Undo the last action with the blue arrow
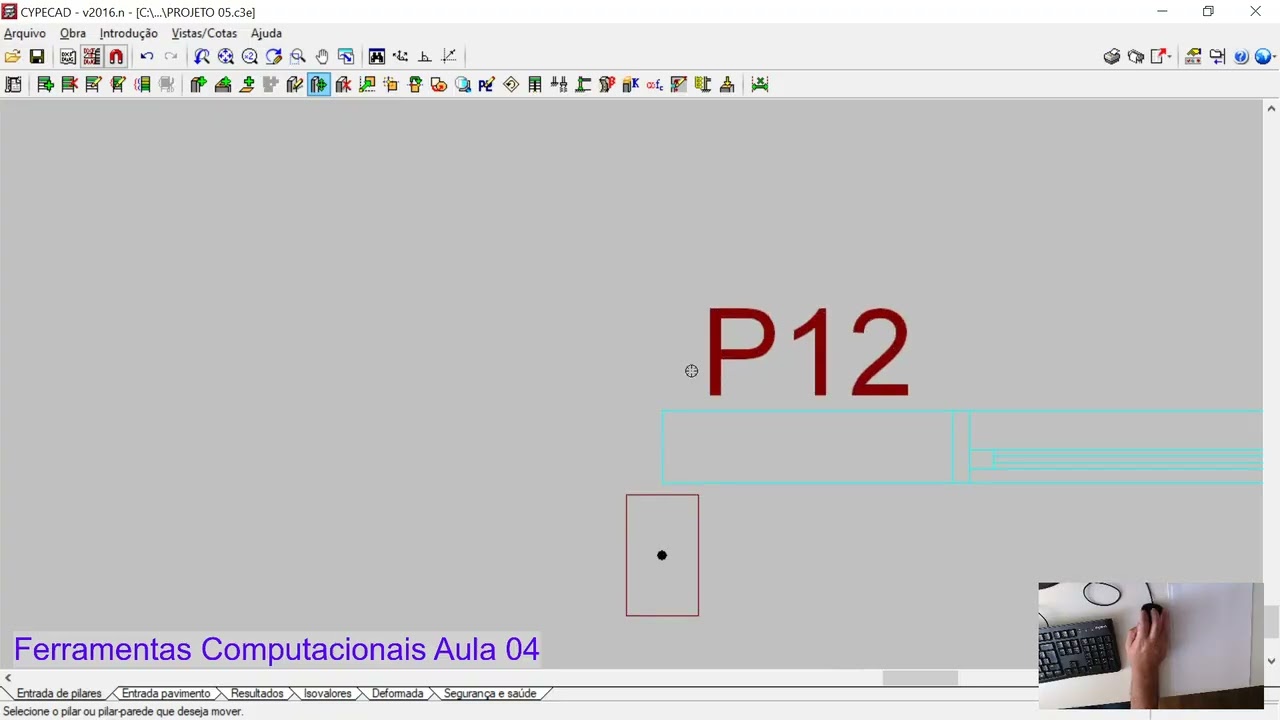Screen dimensions: 1280x720 (x=147, y=57)
